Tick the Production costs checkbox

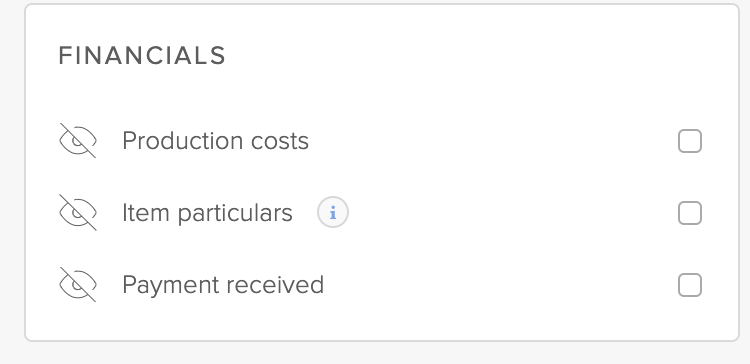click(690, 141)
